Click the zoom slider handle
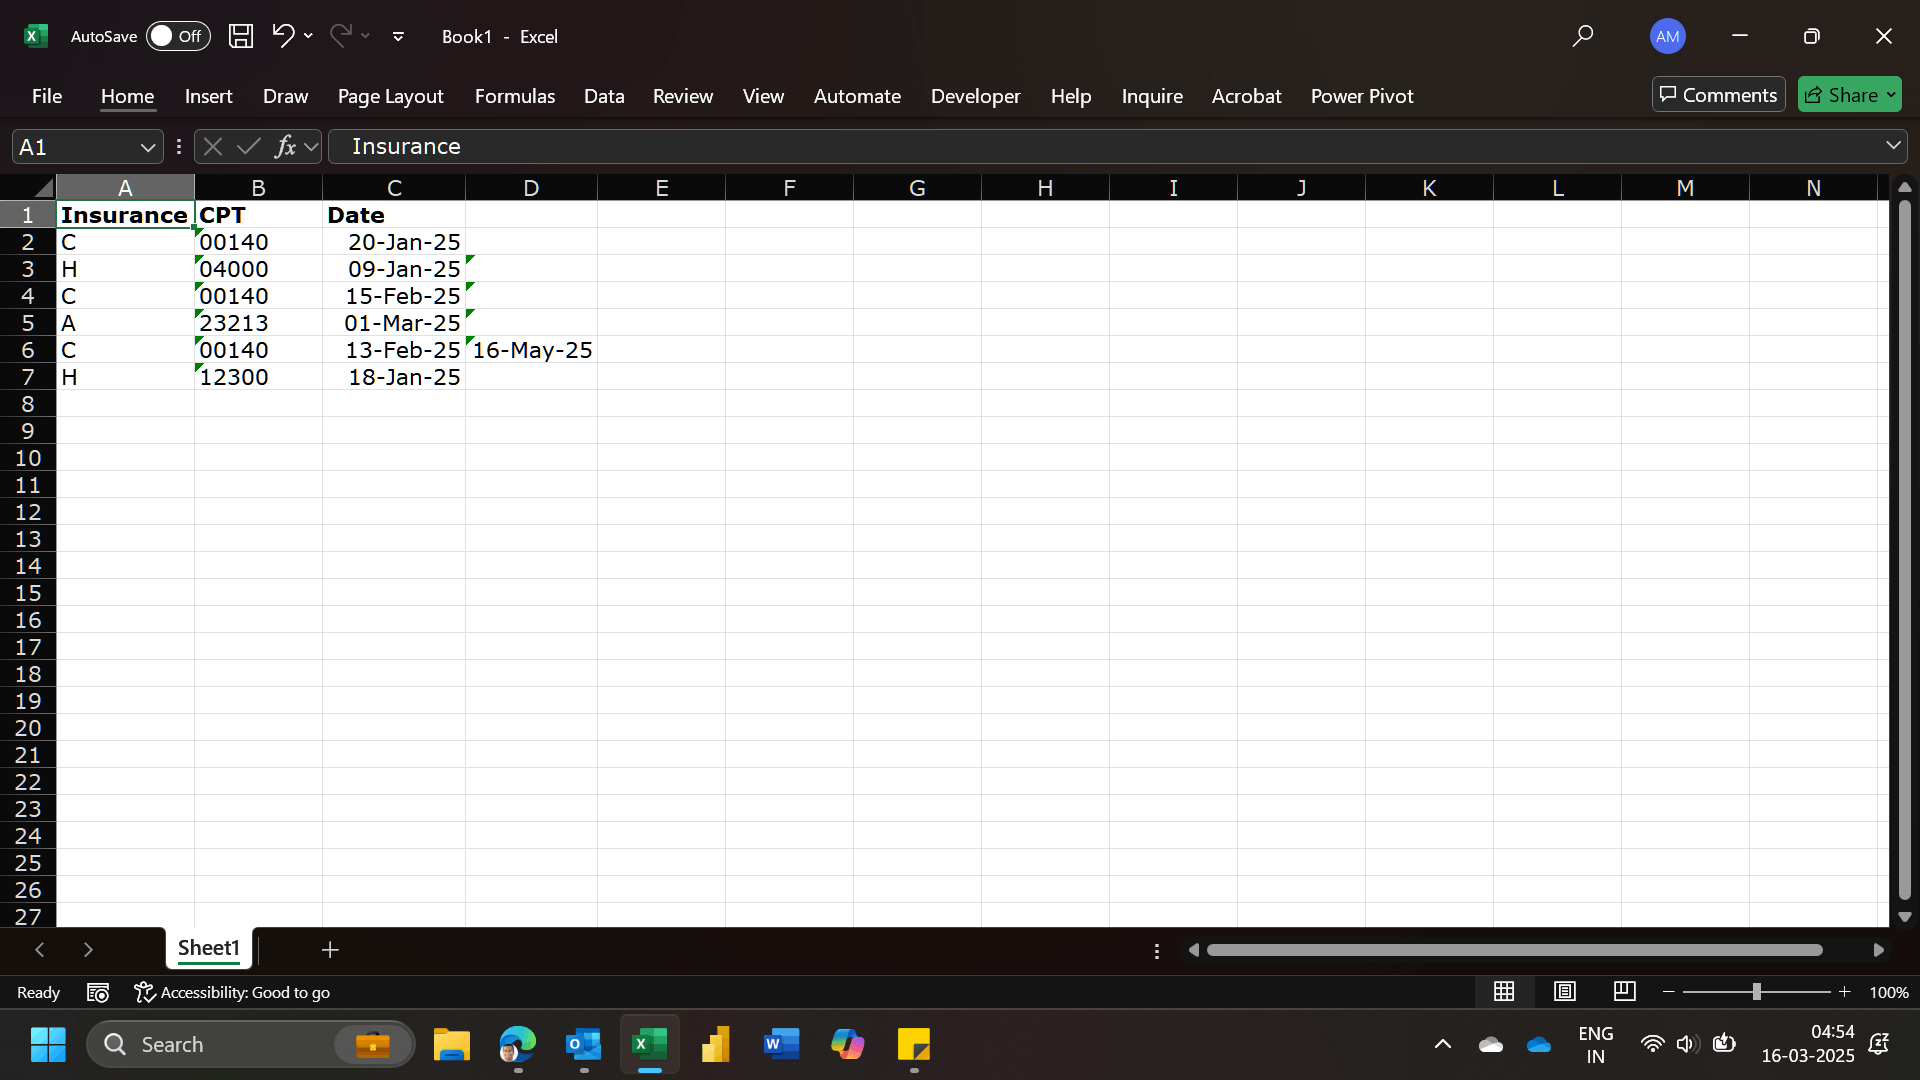The image size is (1920, 1080). point(1756,991)
